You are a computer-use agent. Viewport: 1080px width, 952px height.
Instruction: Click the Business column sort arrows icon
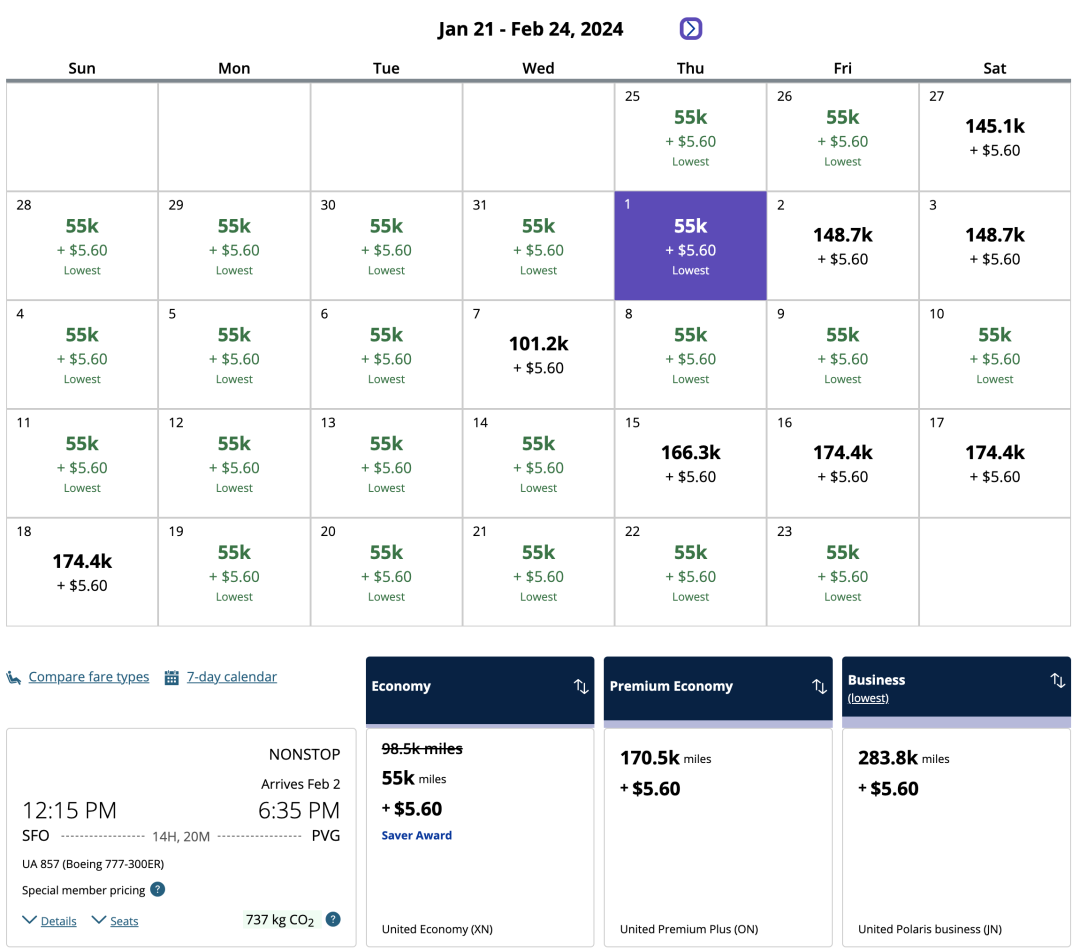point(1057,681)
